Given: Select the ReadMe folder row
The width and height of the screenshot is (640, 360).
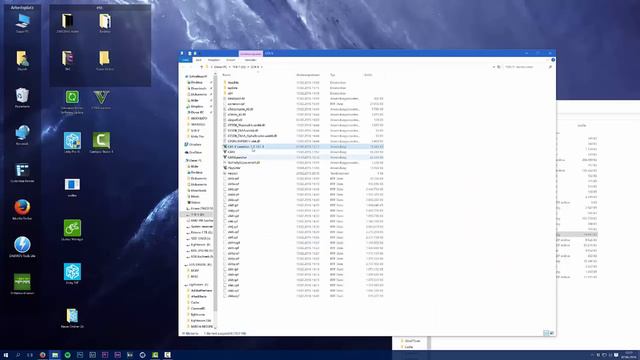Looking at the screenshot, I should tap(303, 82).
